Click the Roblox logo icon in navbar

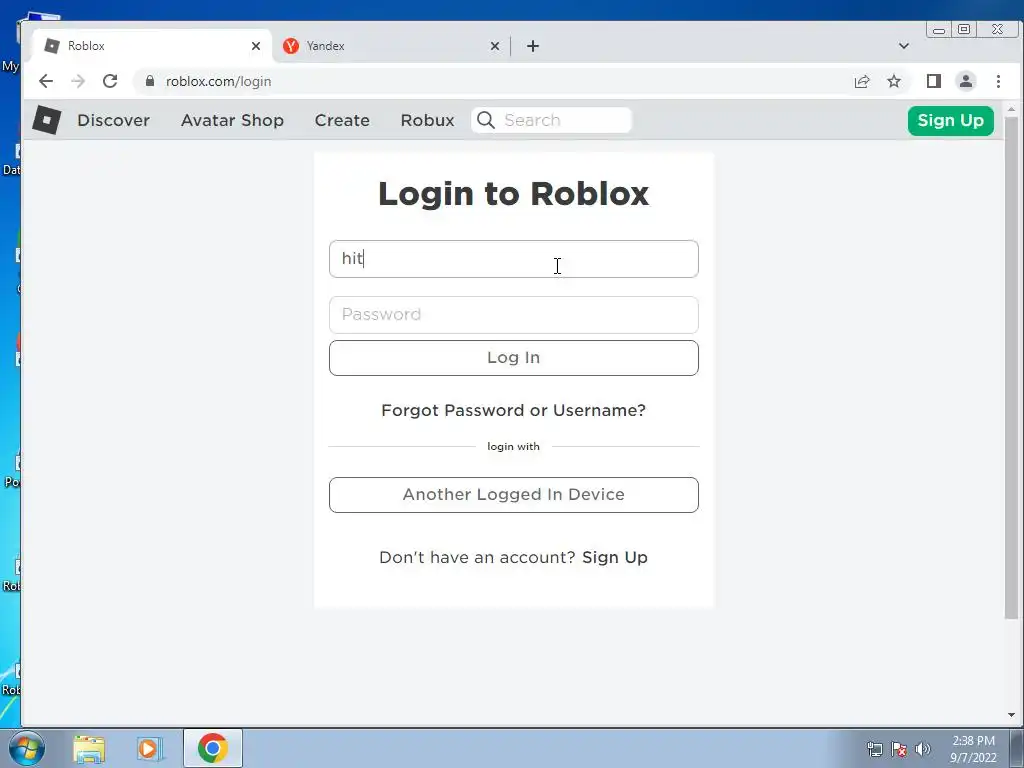(x=46, y=120)
